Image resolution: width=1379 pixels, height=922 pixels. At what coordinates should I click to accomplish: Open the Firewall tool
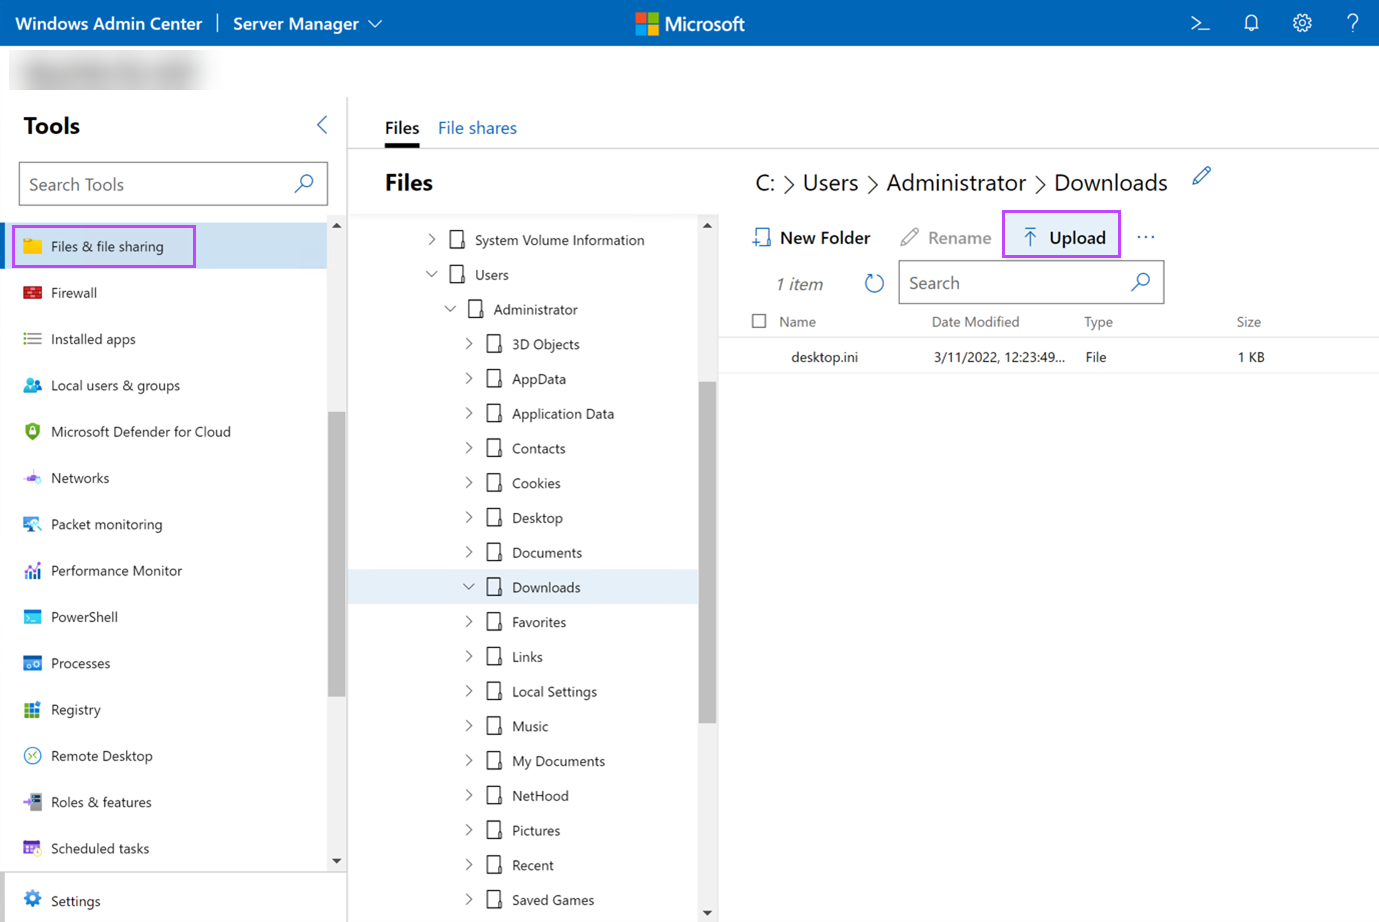coord(74,293)
